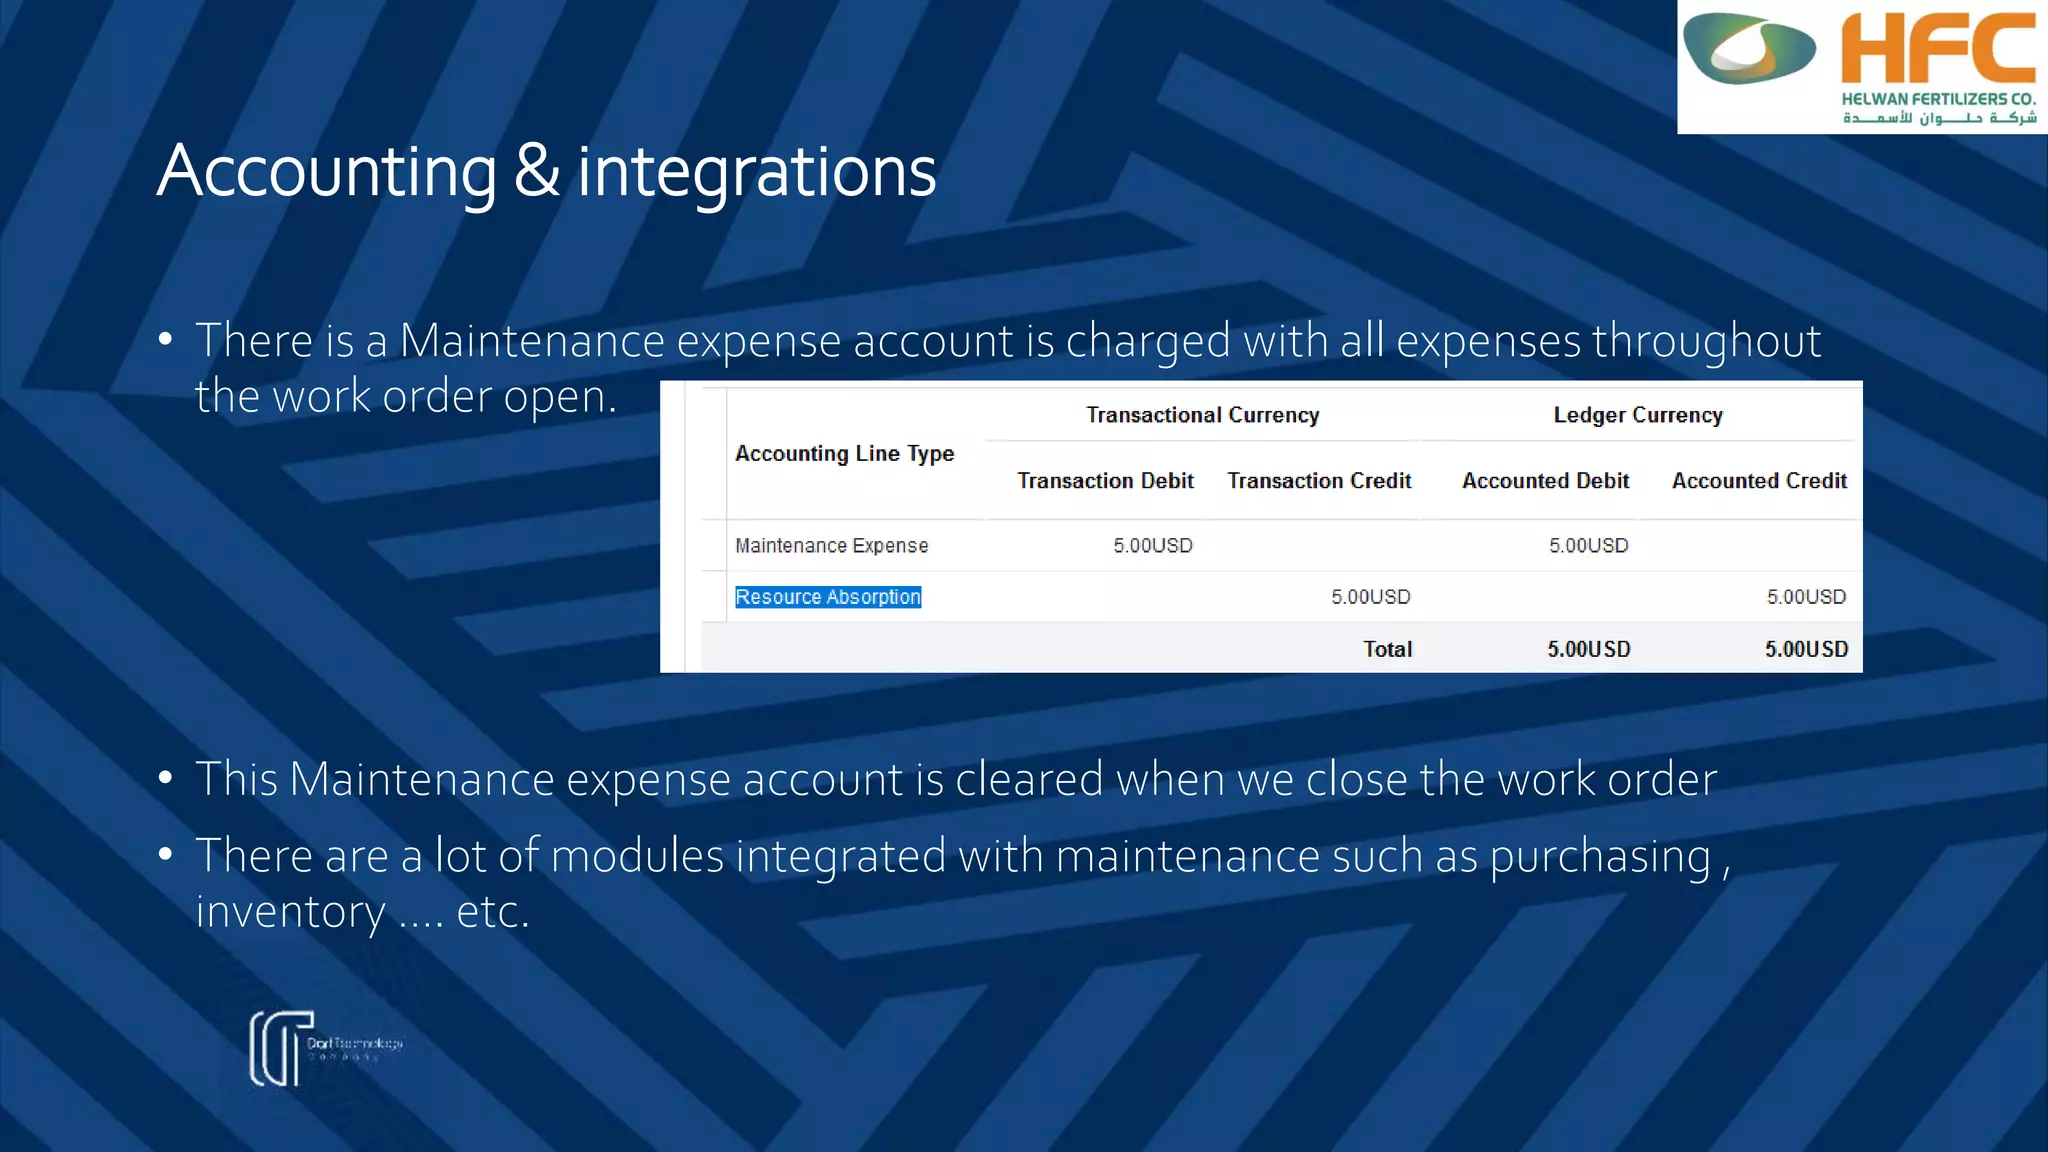
Task: Click Maintenance Expense transaction debit 5.00USD
Action: point(1152,546)
